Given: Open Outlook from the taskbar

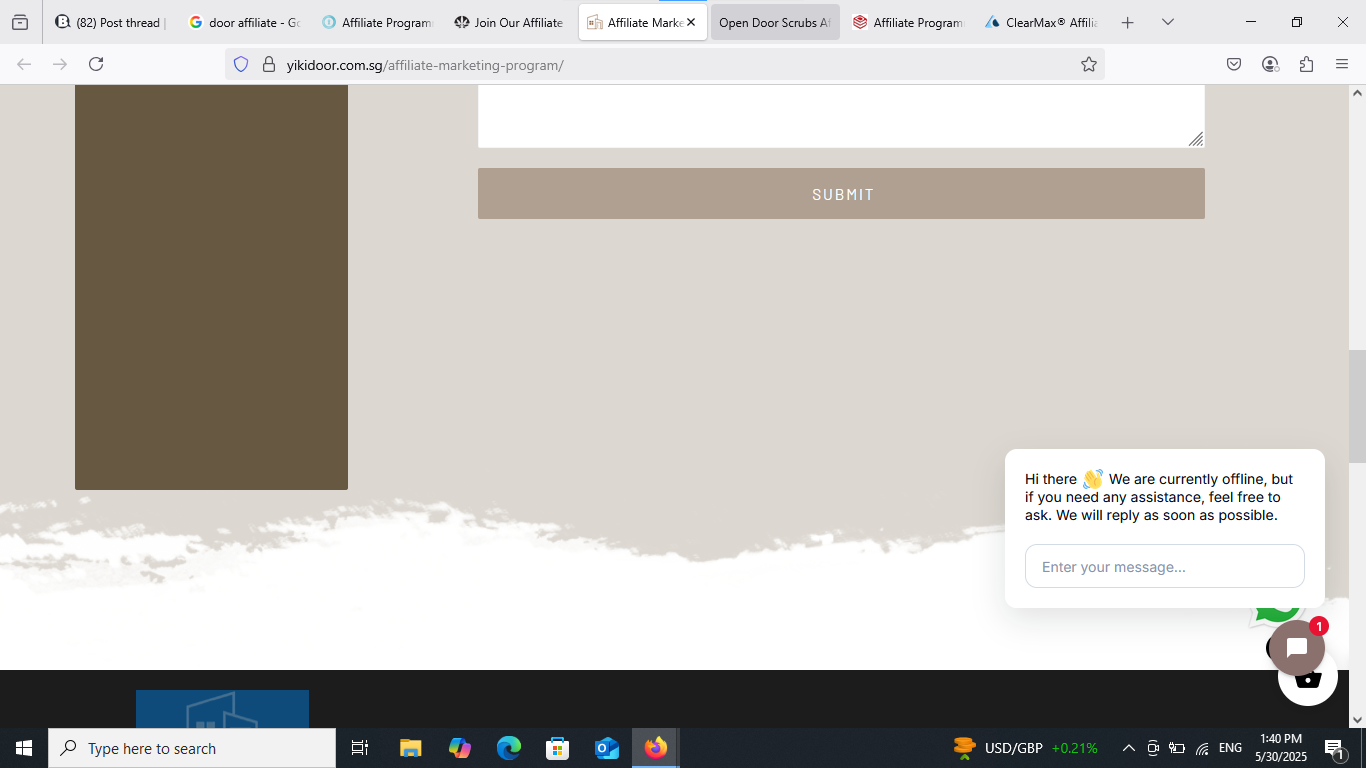Looking at the screenshot, I should pos(607,748).
